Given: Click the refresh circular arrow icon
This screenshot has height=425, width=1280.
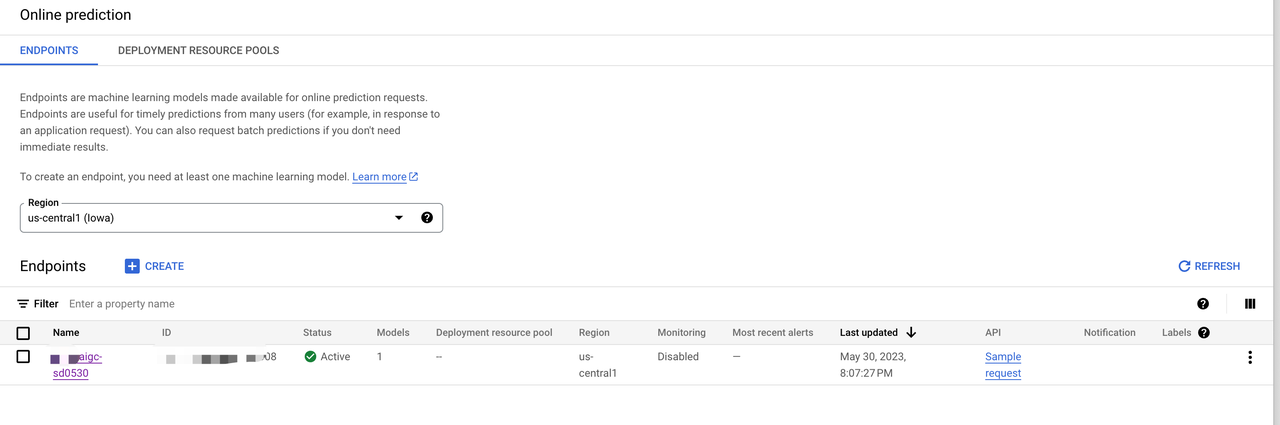Looking at the screenshot, I should (x=1184, y=266).
